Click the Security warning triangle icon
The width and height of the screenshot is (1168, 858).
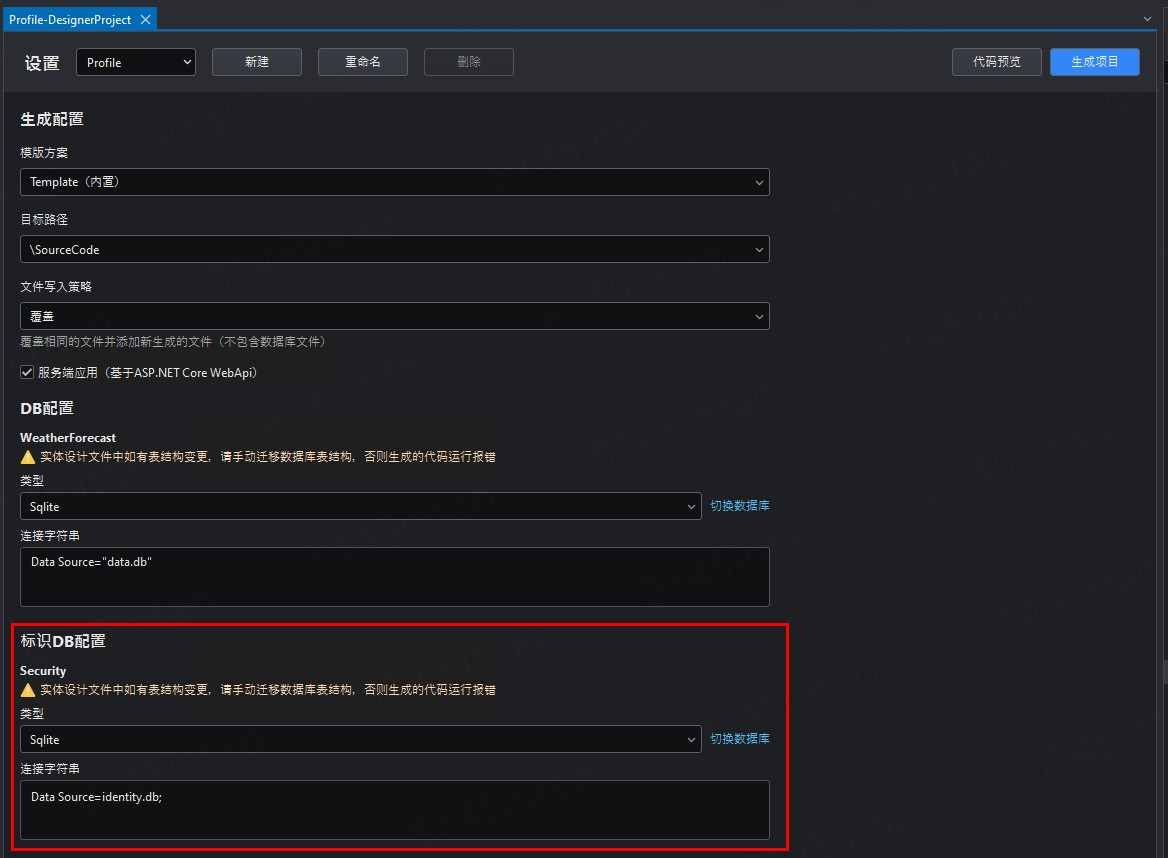(28, 690)
